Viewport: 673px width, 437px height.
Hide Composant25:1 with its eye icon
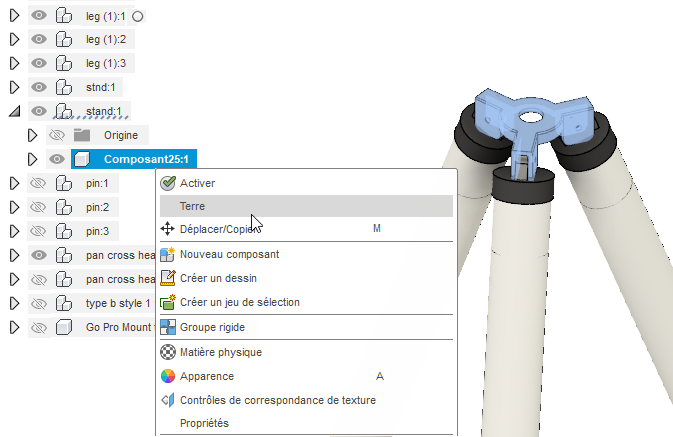tap(57, 160)
